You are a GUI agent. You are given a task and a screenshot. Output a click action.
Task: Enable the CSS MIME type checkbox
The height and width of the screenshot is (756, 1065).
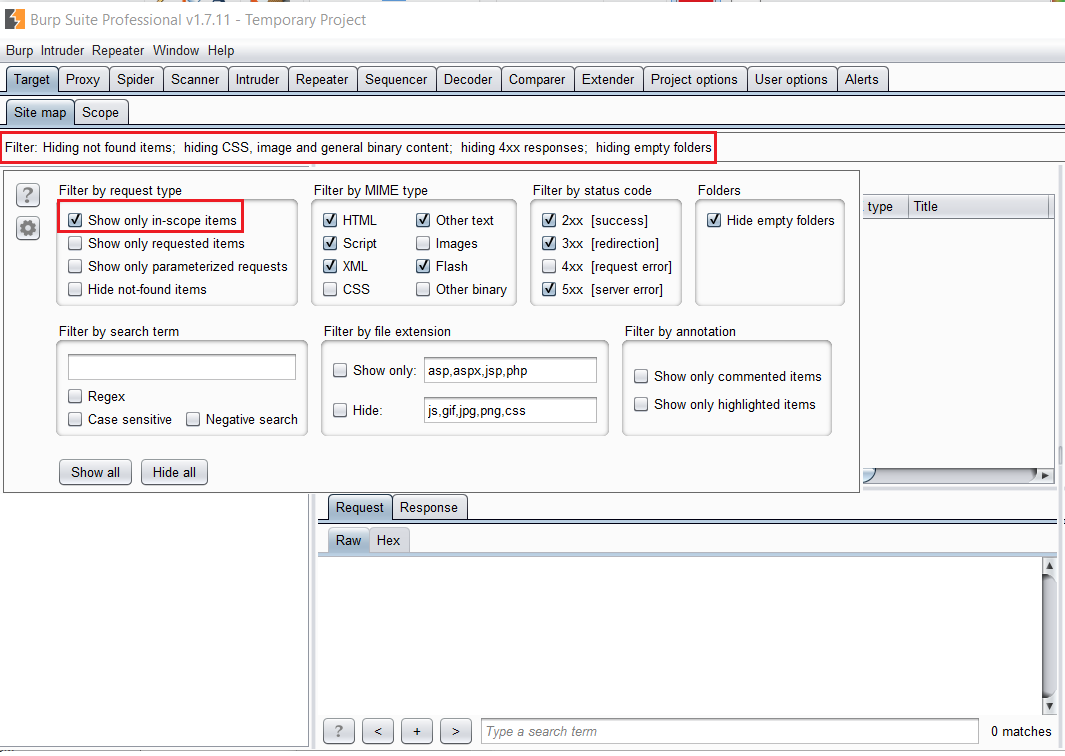click(330, 289)
